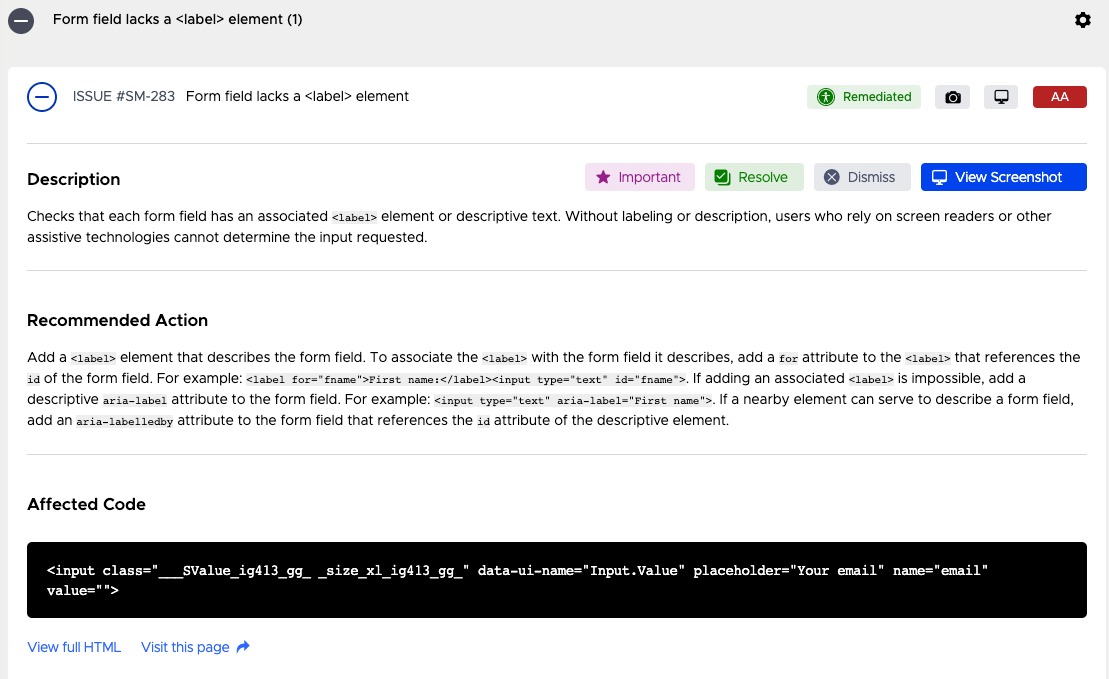Click the star icon on Important
This screenshot has height=679, width=1109.
point(603,177)
